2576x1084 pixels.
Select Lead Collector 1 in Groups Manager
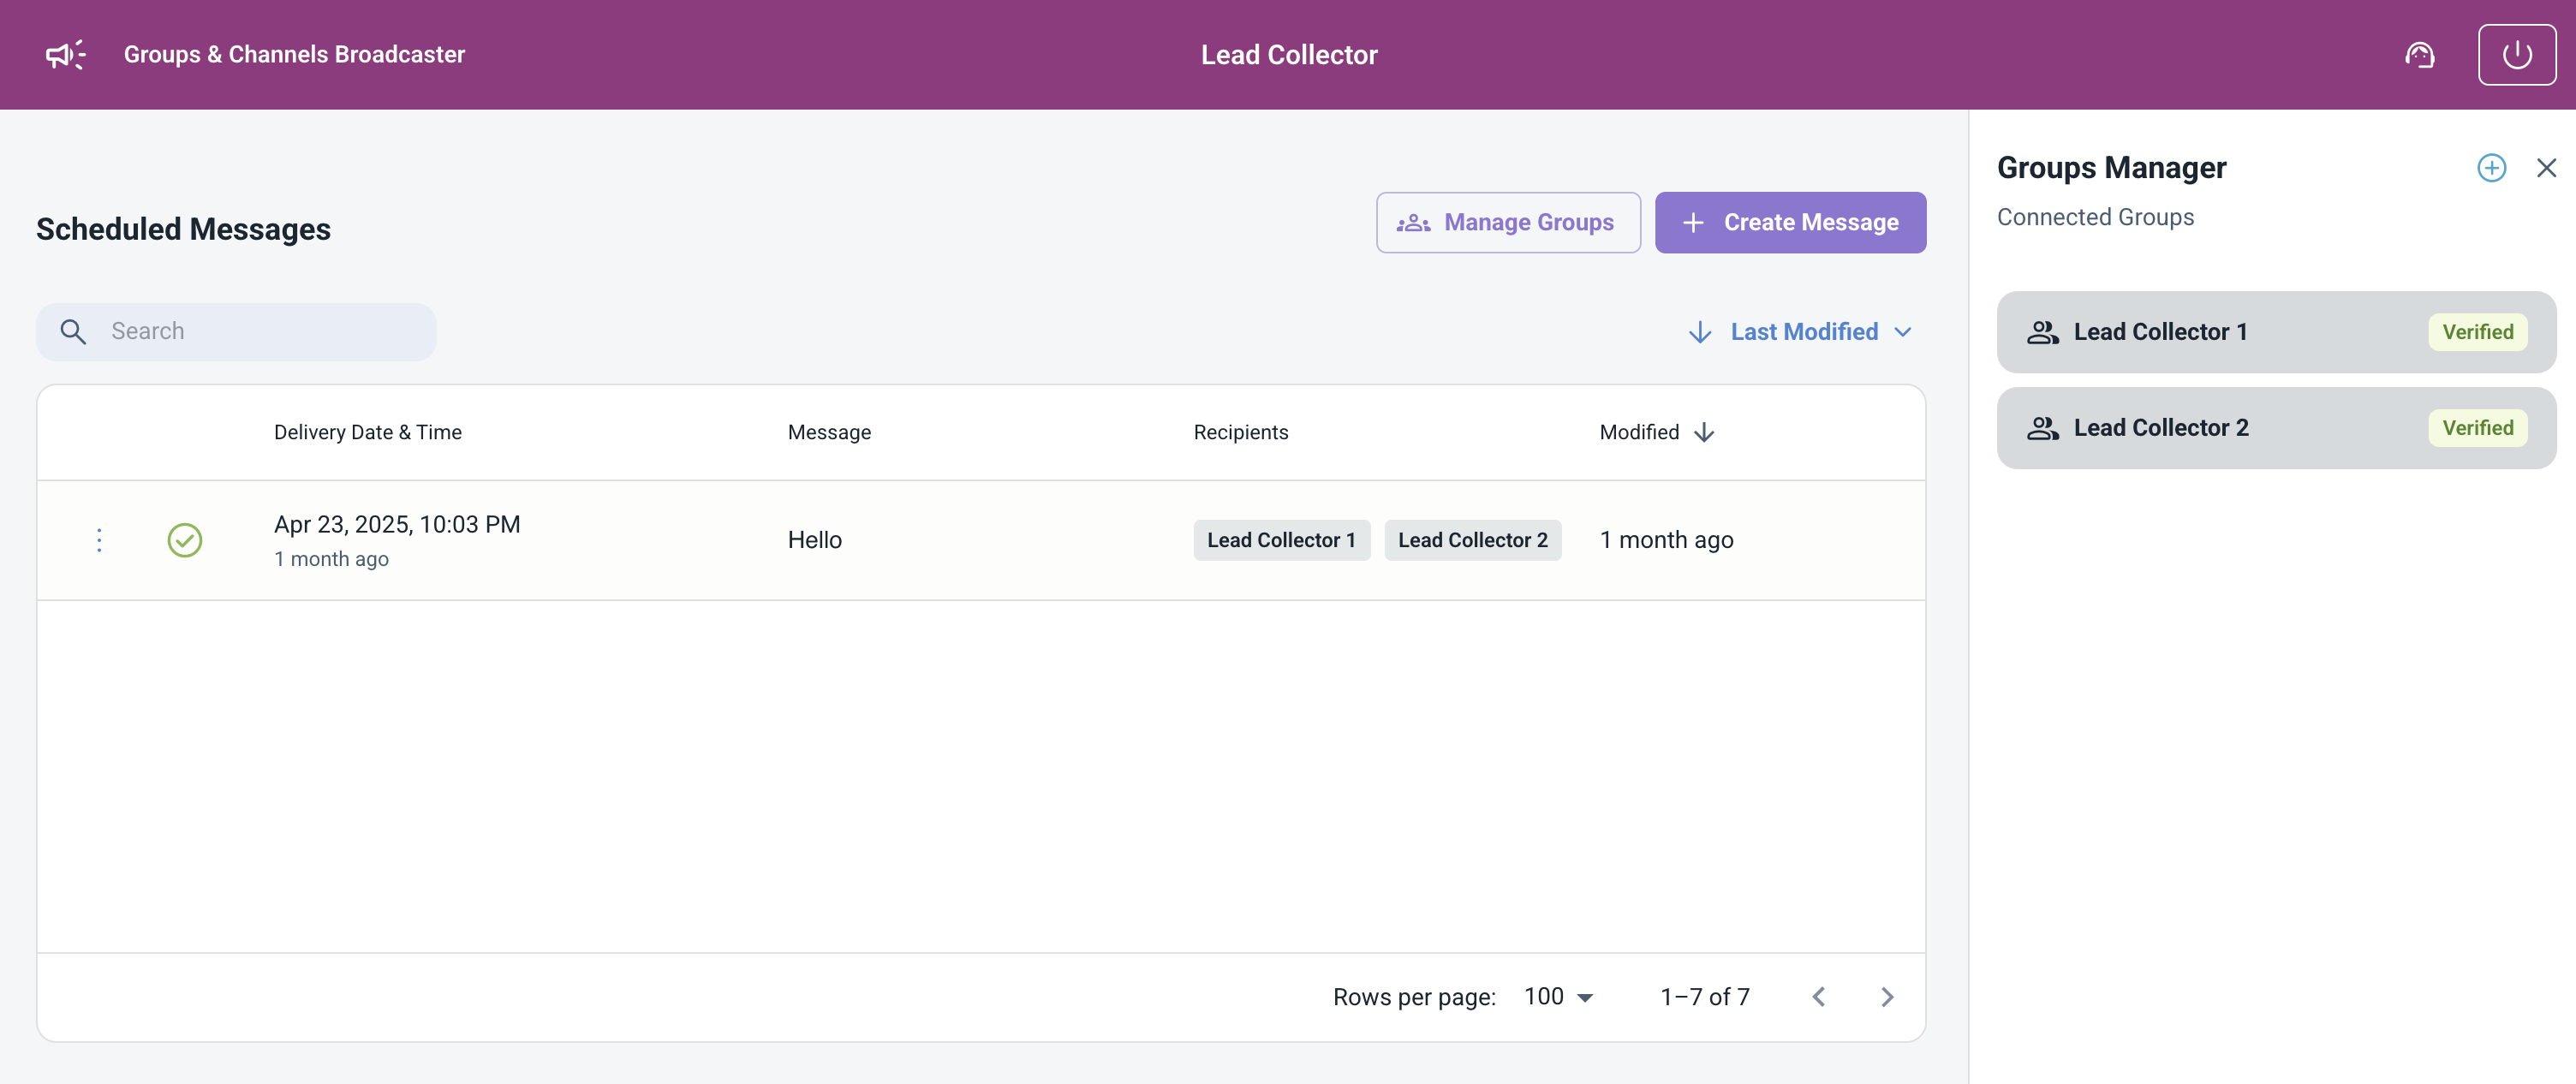pos(2276,332)
